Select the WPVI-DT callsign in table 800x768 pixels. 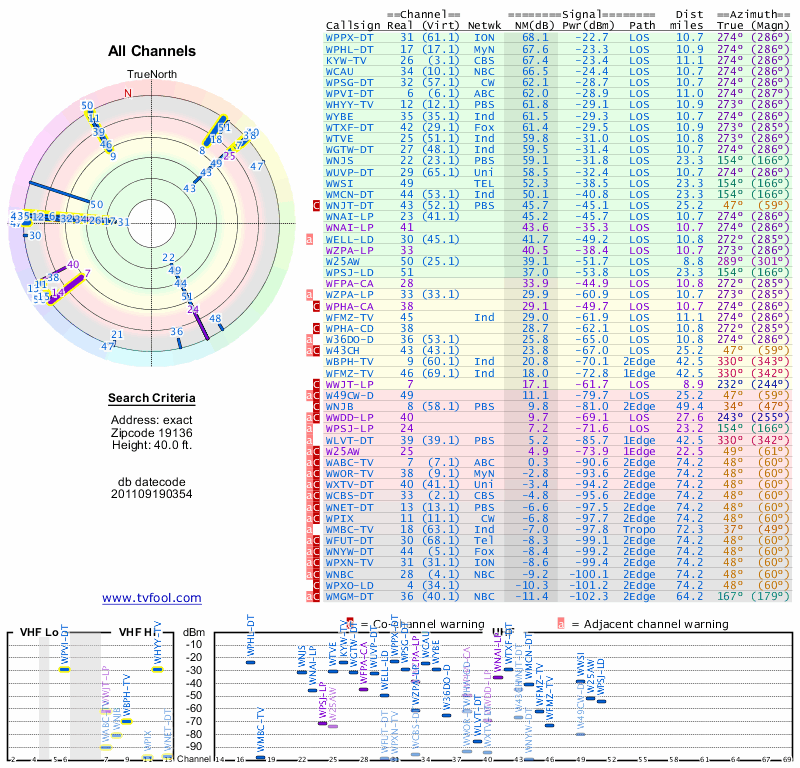coord(349,93)
